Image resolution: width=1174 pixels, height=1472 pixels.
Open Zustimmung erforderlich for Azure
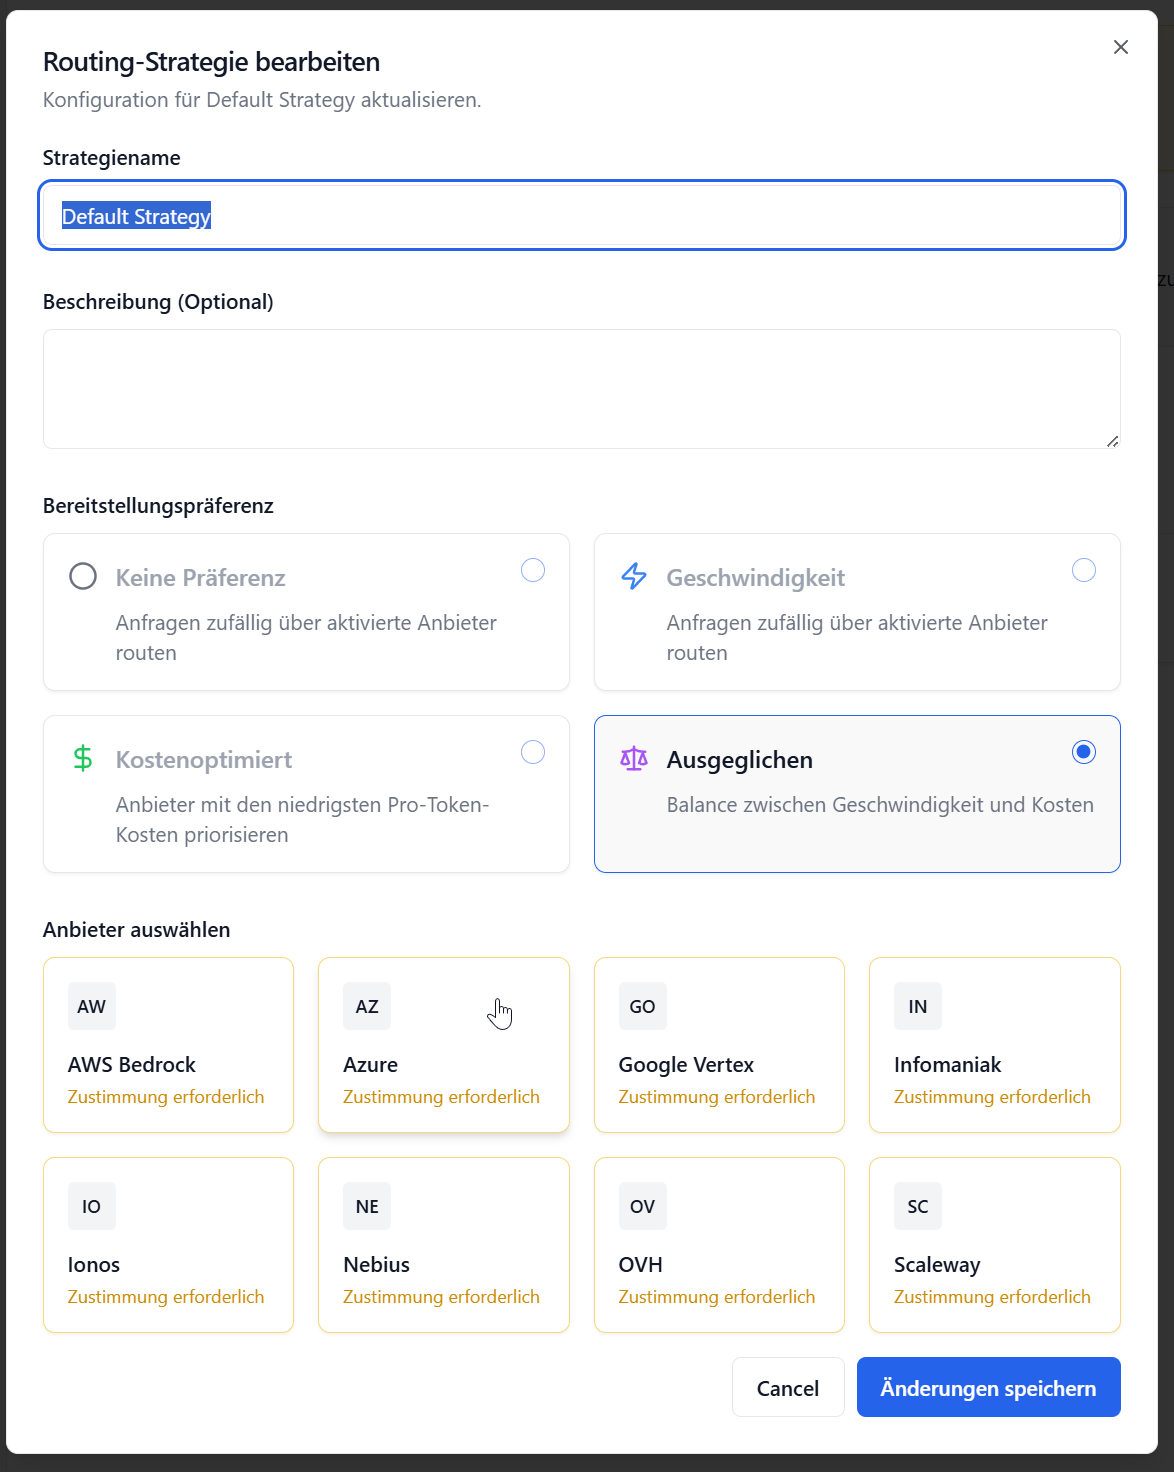pos(441,1096)
